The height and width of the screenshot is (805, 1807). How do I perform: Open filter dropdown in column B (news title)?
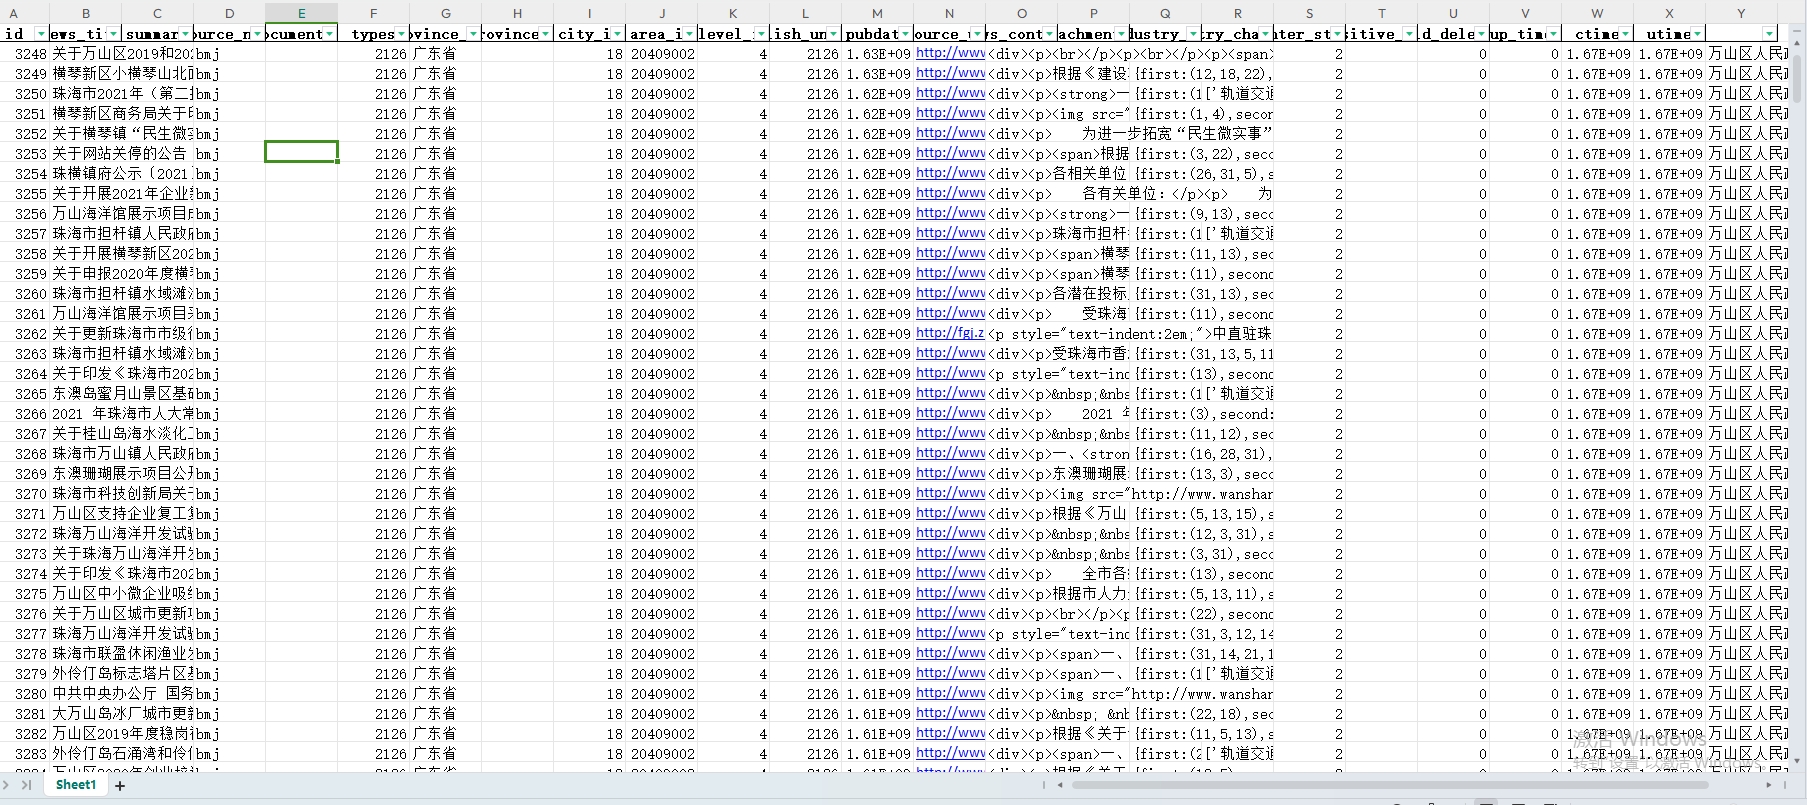(x=113, y=34)
